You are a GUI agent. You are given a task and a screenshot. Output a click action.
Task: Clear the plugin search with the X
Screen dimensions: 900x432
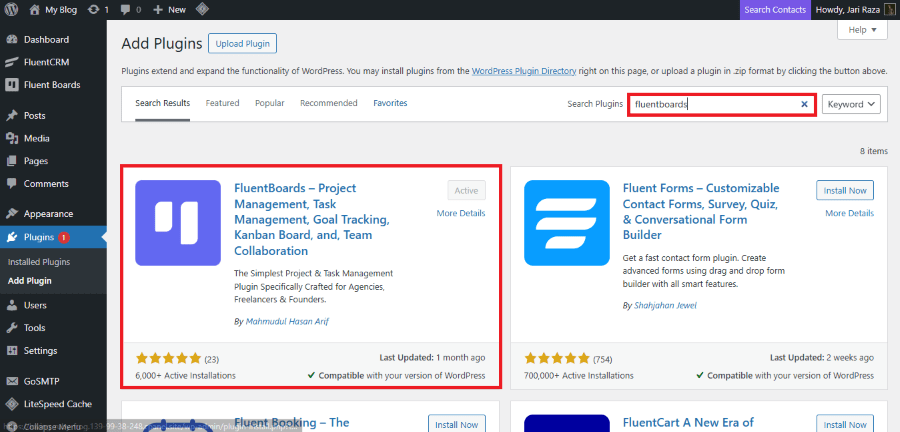(804, 104)
